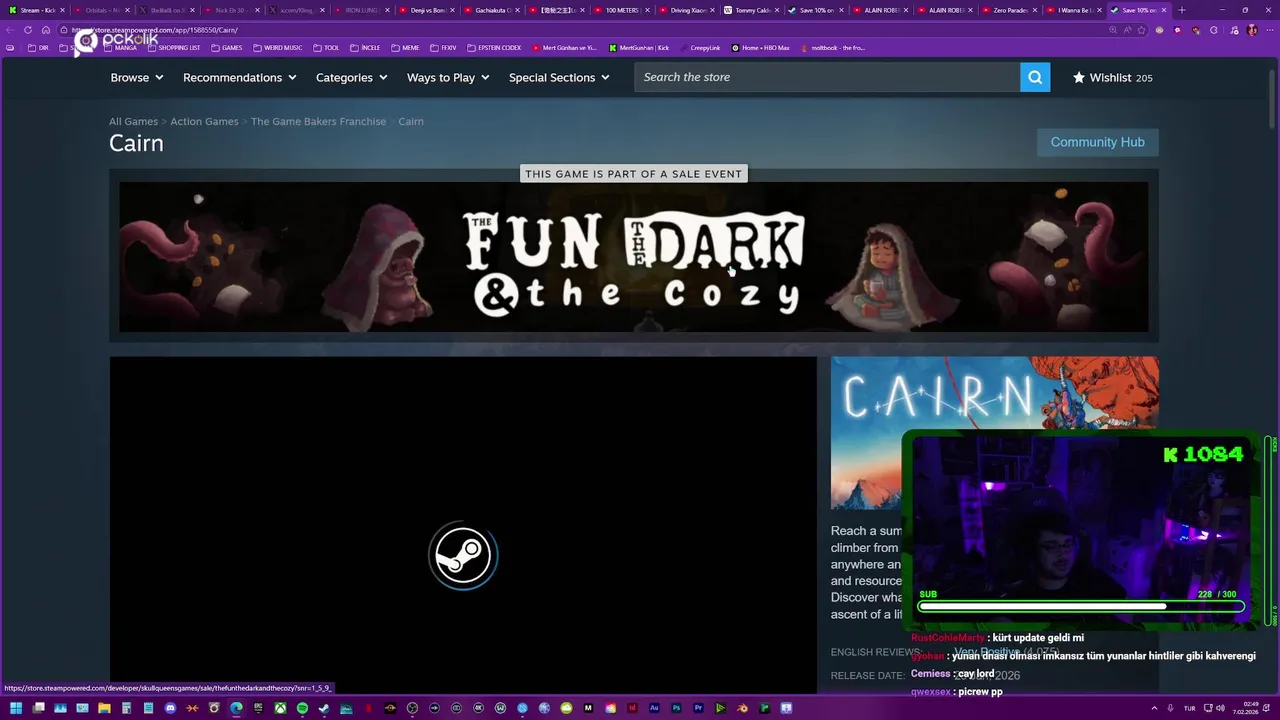Image resolution: width=1280 pixels, height=720 pixels.
Task: Switch to the 'Zero Parade' tab
Action: coord(1011,10)
